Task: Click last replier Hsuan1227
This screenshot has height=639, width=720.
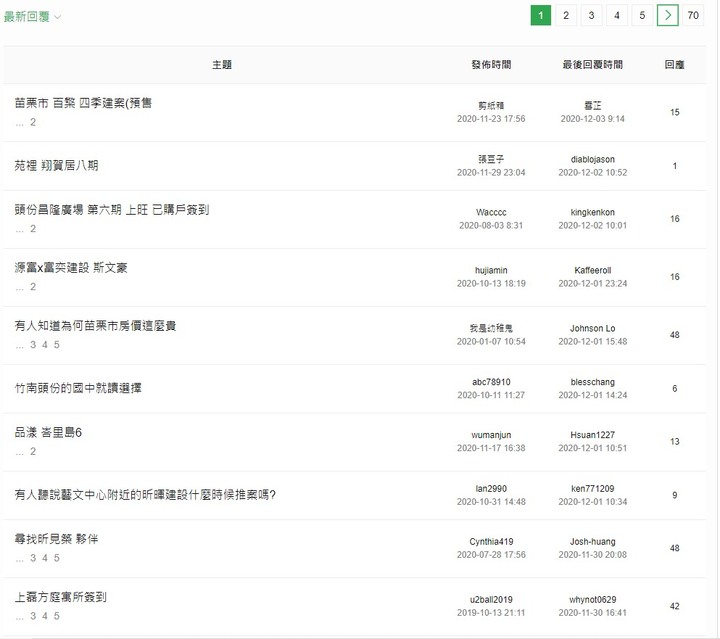Action: pyautogui.click(x=592, y=435)
